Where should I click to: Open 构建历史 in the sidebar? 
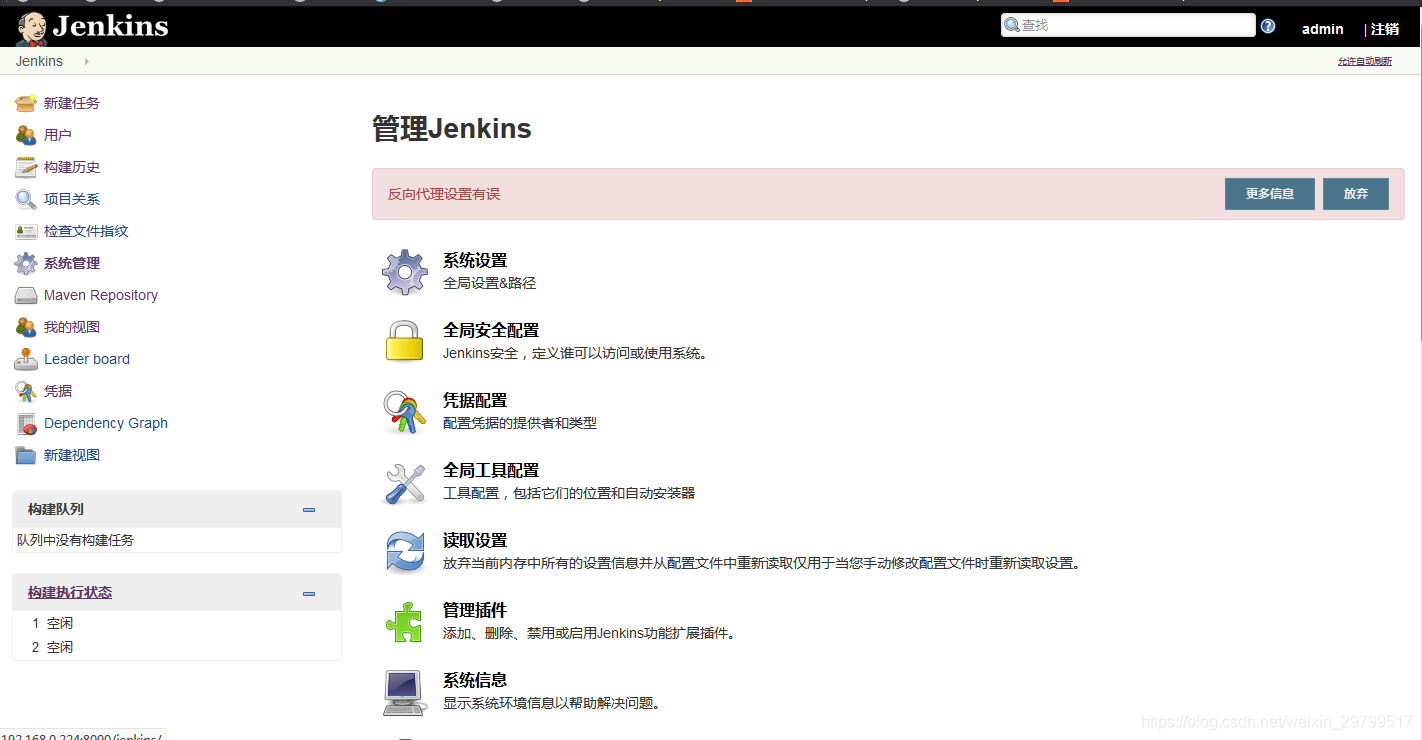pyautogui.click(x=72, y=167)
